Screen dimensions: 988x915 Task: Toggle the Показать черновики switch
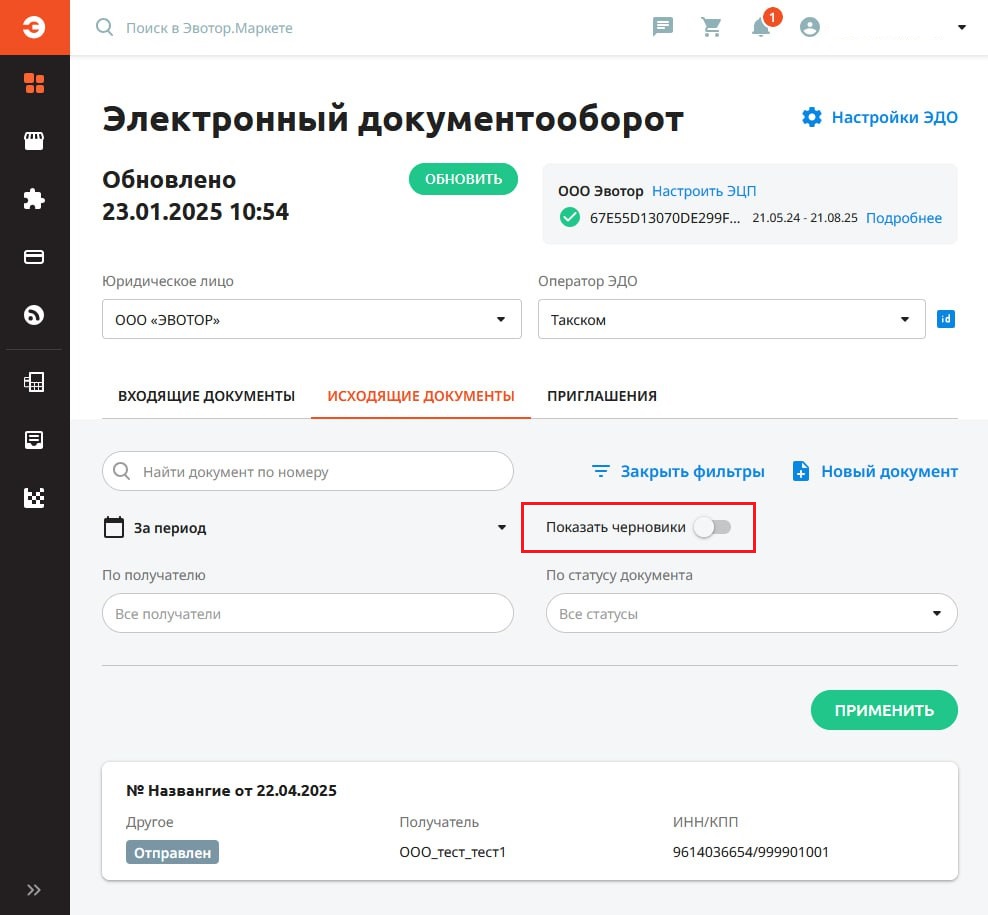tap(713, 527)
